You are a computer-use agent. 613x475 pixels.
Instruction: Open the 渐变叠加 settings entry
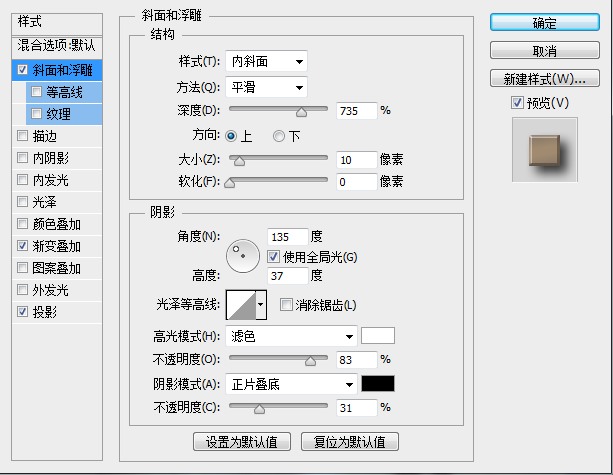click(x=57, y=246)
